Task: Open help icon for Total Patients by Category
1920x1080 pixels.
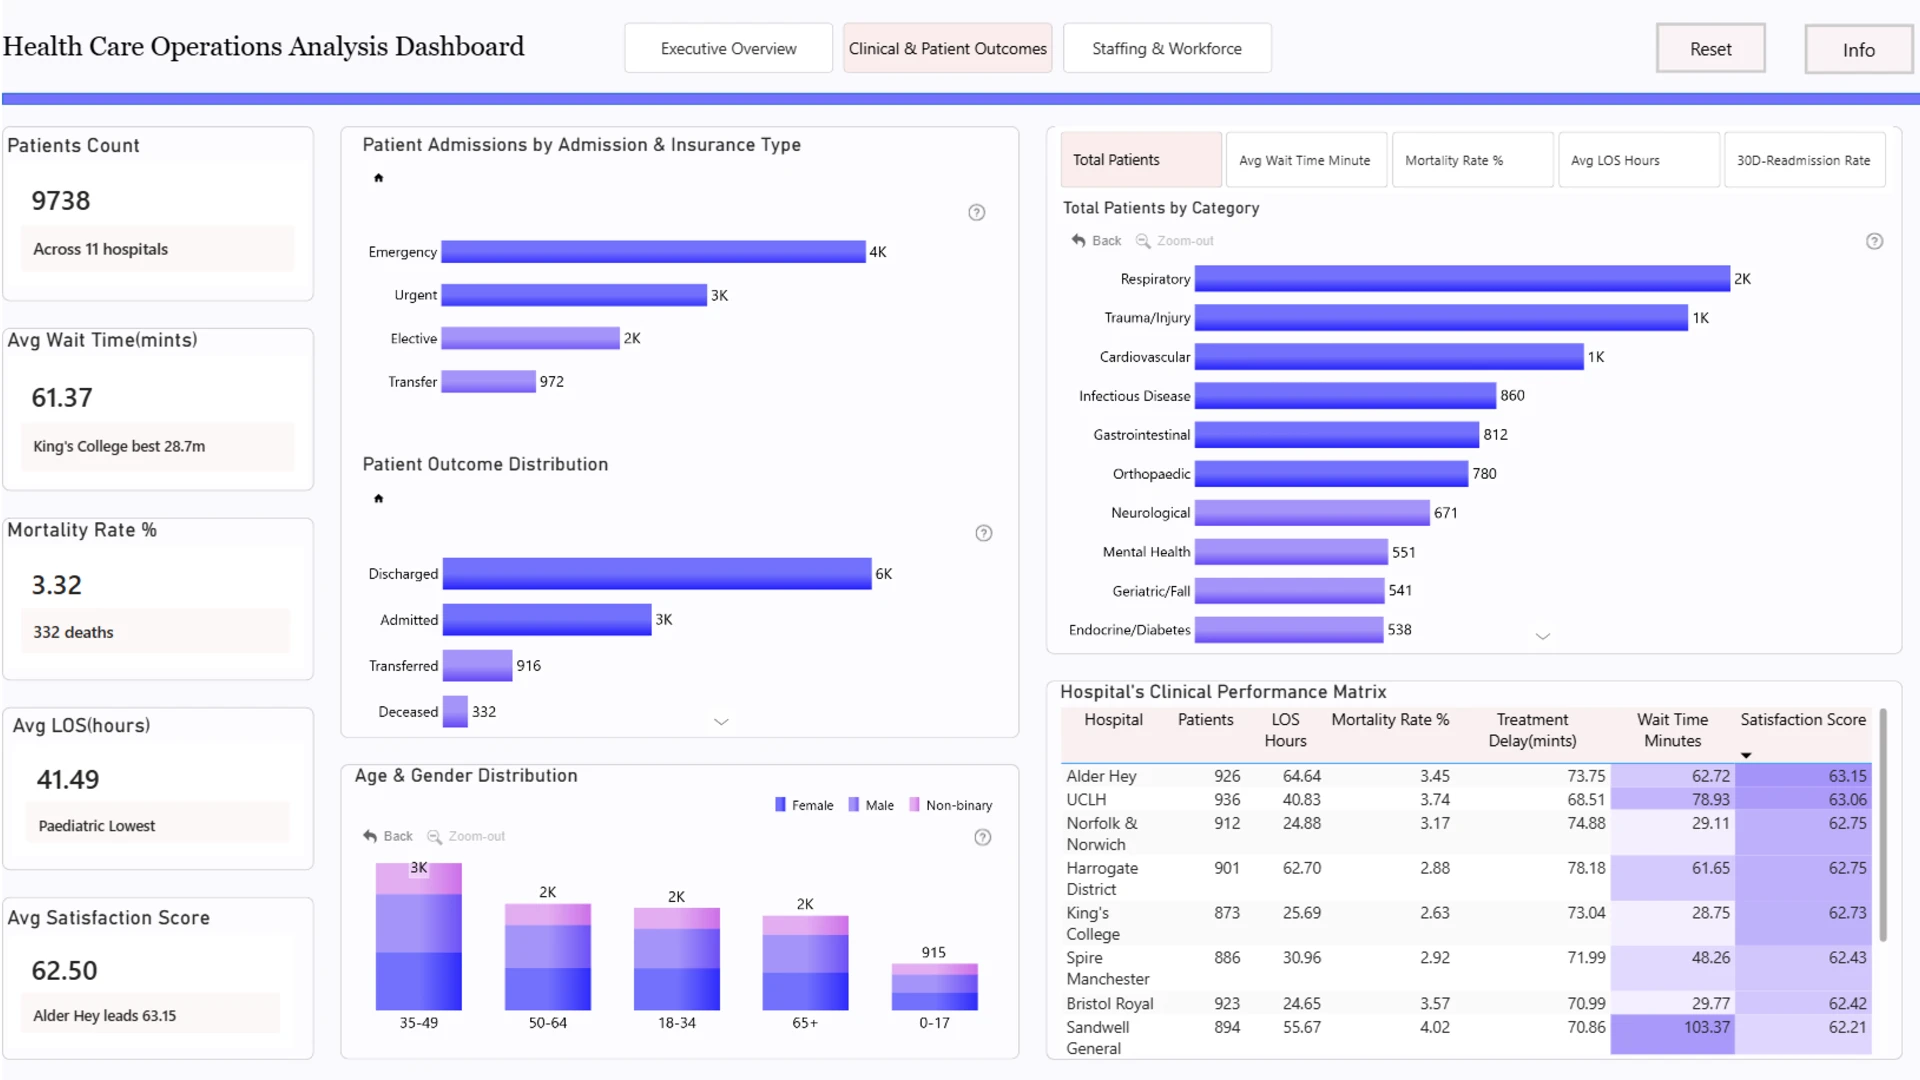Action: pos(1875,241)
